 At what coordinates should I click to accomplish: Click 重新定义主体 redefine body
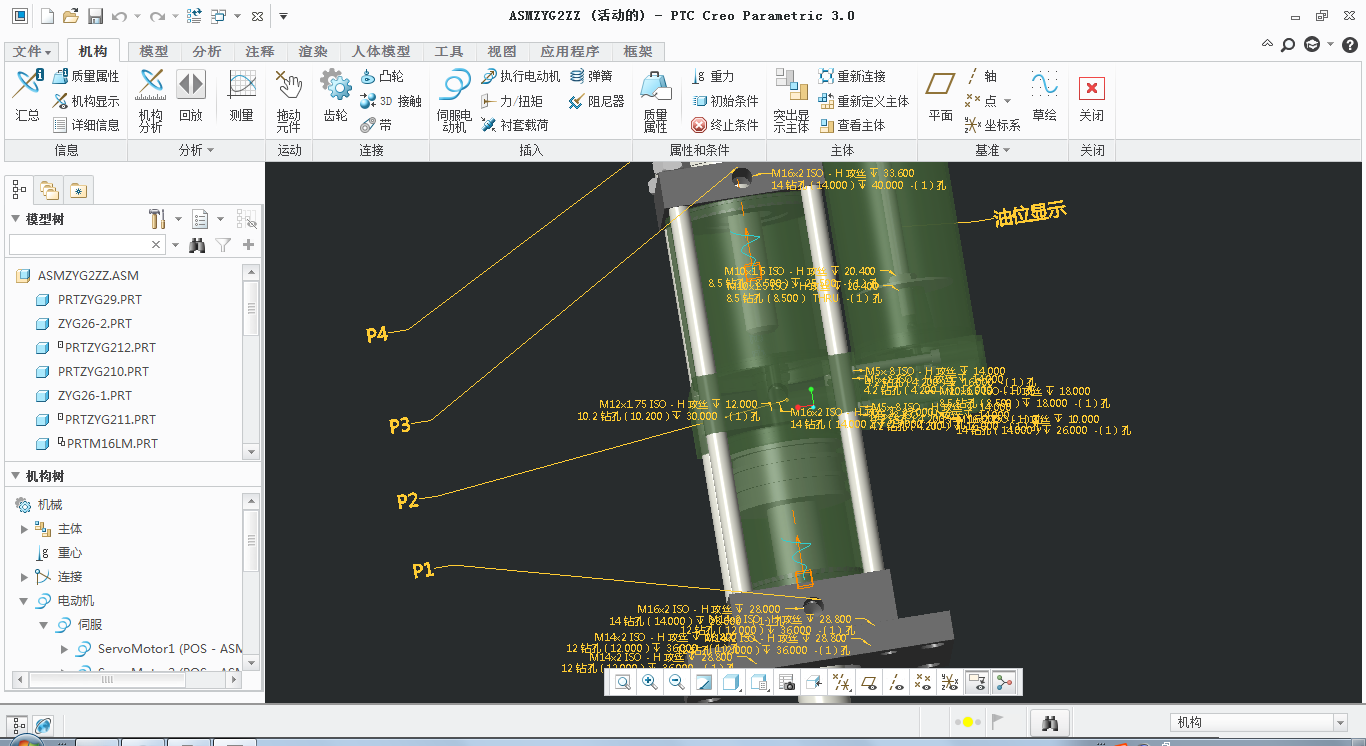(863, 101)
